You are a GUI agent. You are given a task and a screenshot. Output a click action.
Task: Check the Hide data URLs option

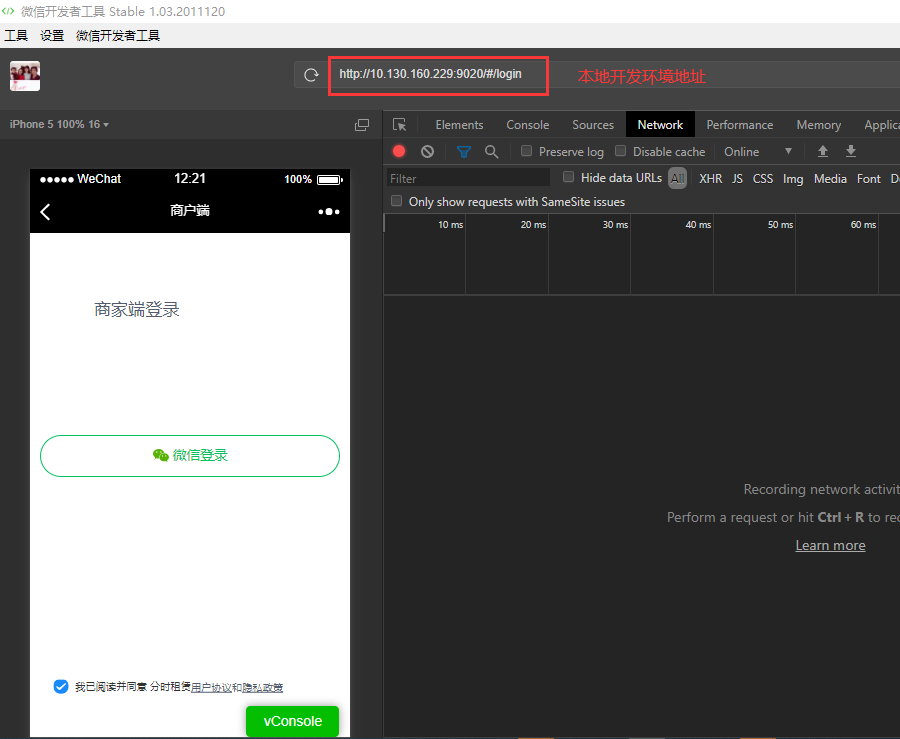[x=569, y=178]
